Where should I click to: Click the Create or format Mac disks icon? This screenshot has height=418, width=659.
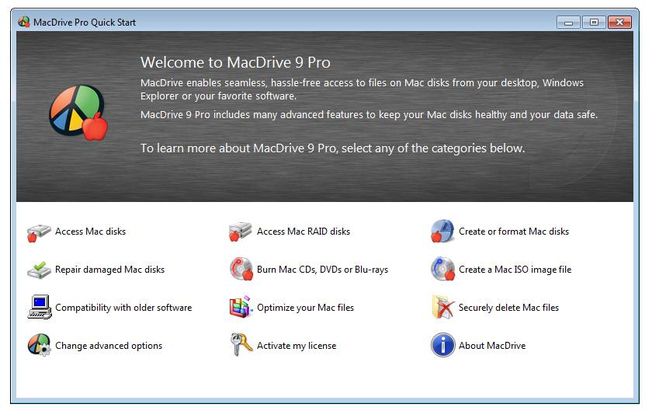pyautogui.click(x=442, y=231)
